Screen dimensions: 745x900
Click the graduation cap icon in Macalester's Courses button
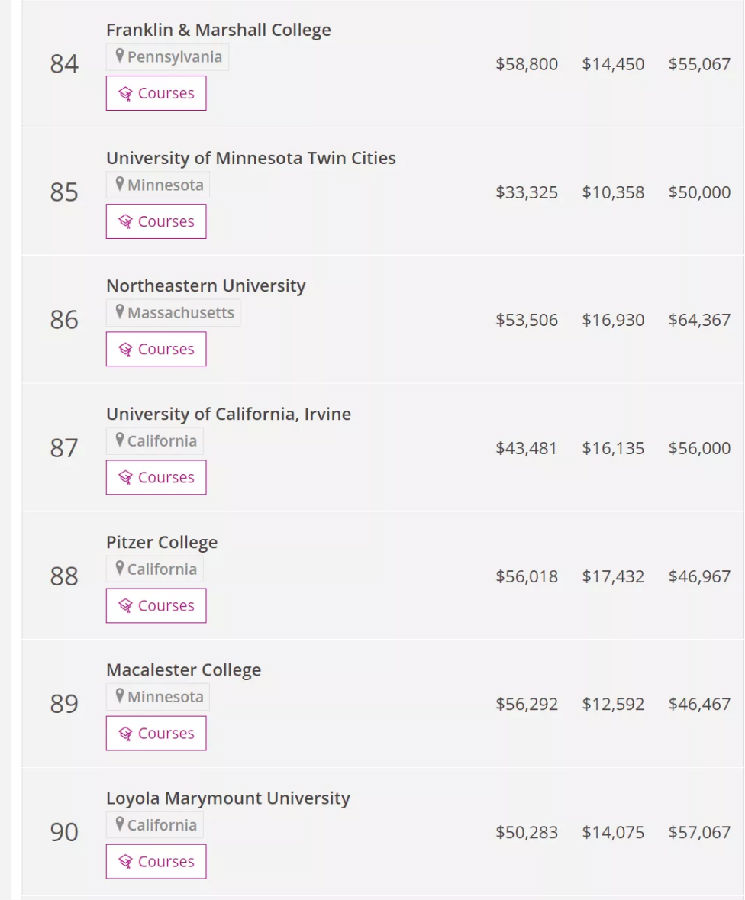pos(125,734)
